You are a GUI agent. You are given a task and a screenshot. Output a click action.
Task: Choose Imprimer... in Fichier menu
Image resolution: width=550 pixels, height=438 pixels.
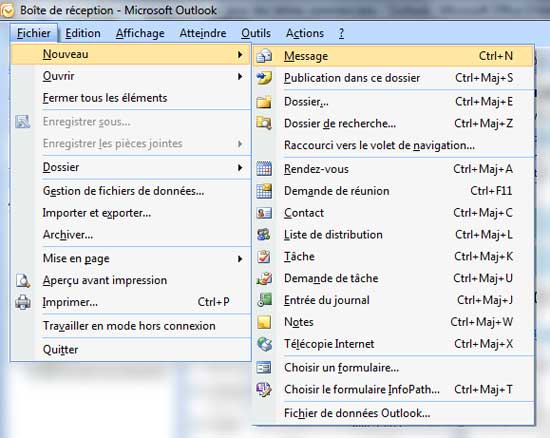click(131, 302)
